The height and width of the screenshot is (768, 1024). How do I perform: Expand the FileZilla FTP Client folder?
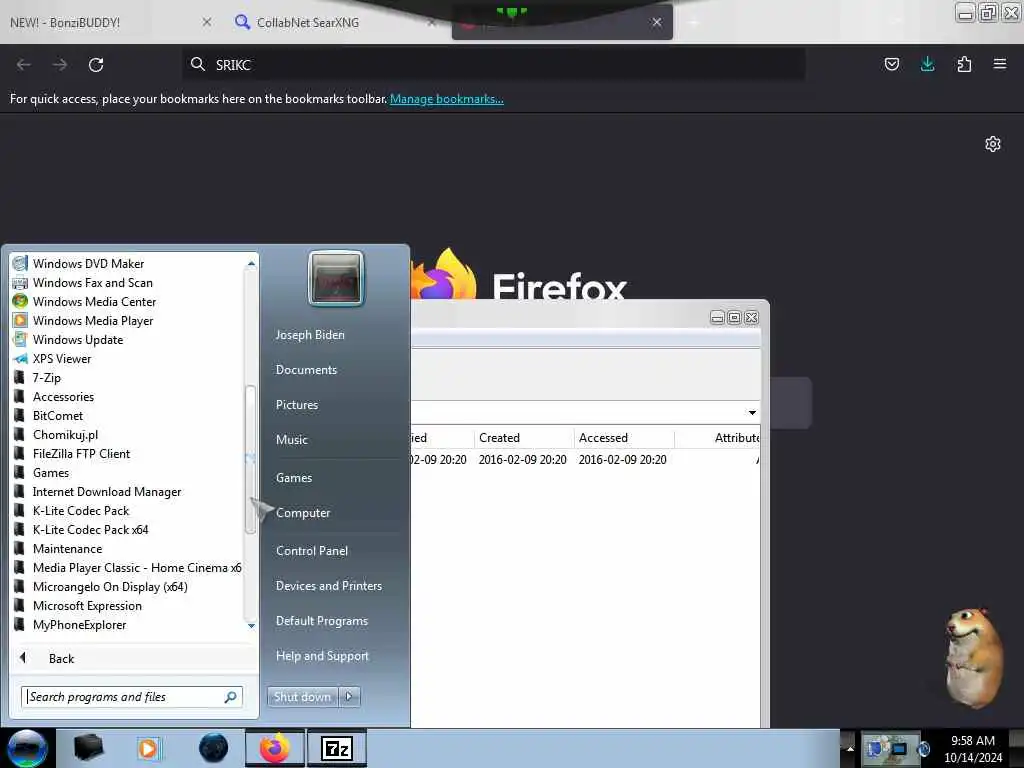[81, 454]
